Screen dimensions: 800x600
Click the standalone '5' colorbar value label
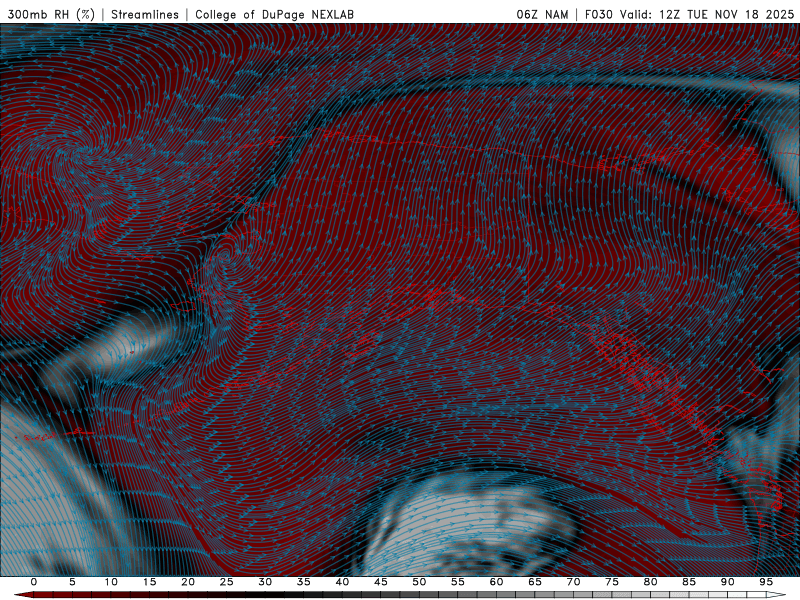tap(72, 582)
